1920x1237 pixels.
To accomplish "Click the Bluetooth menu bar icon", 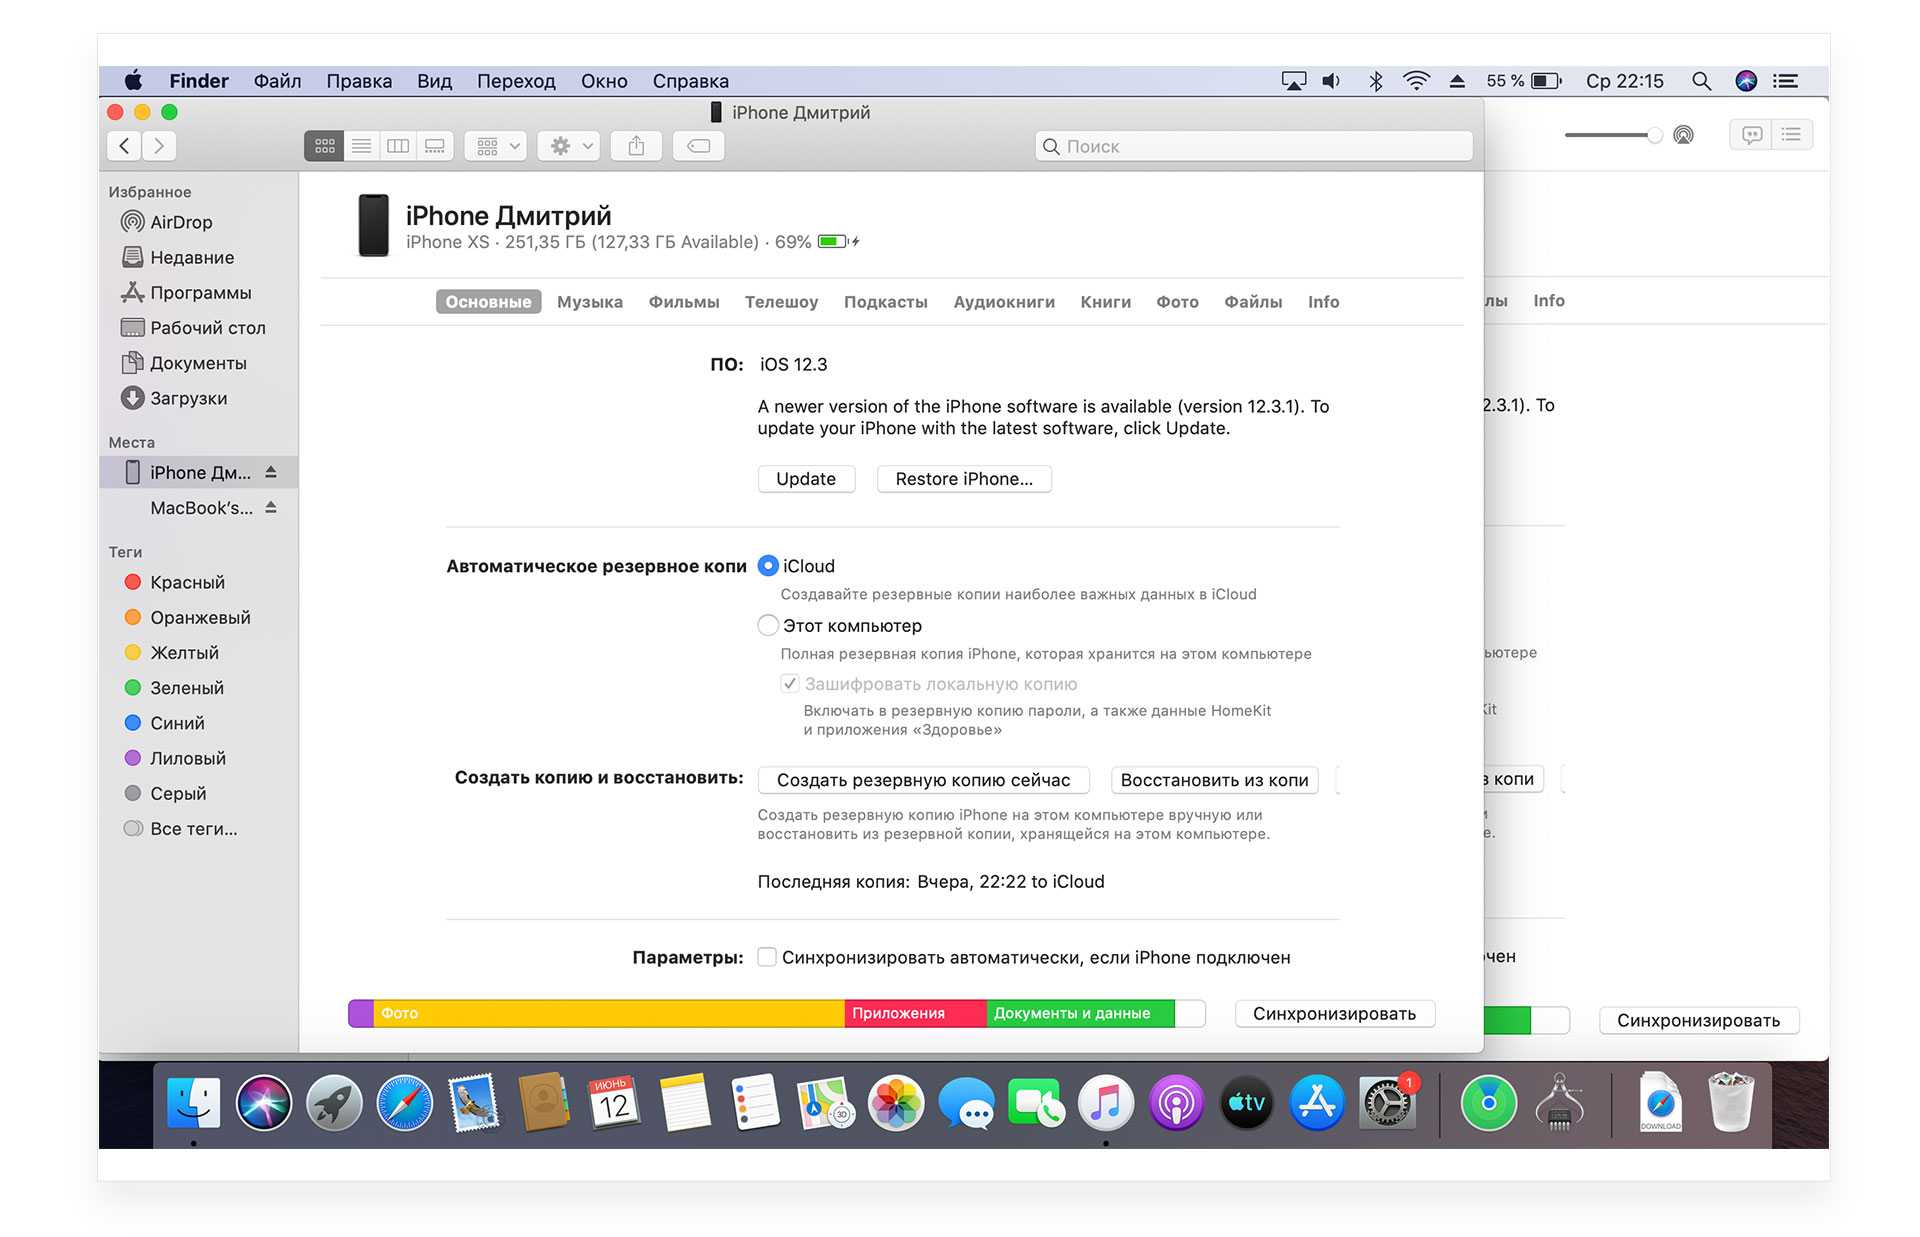I will pos(1376,81).
